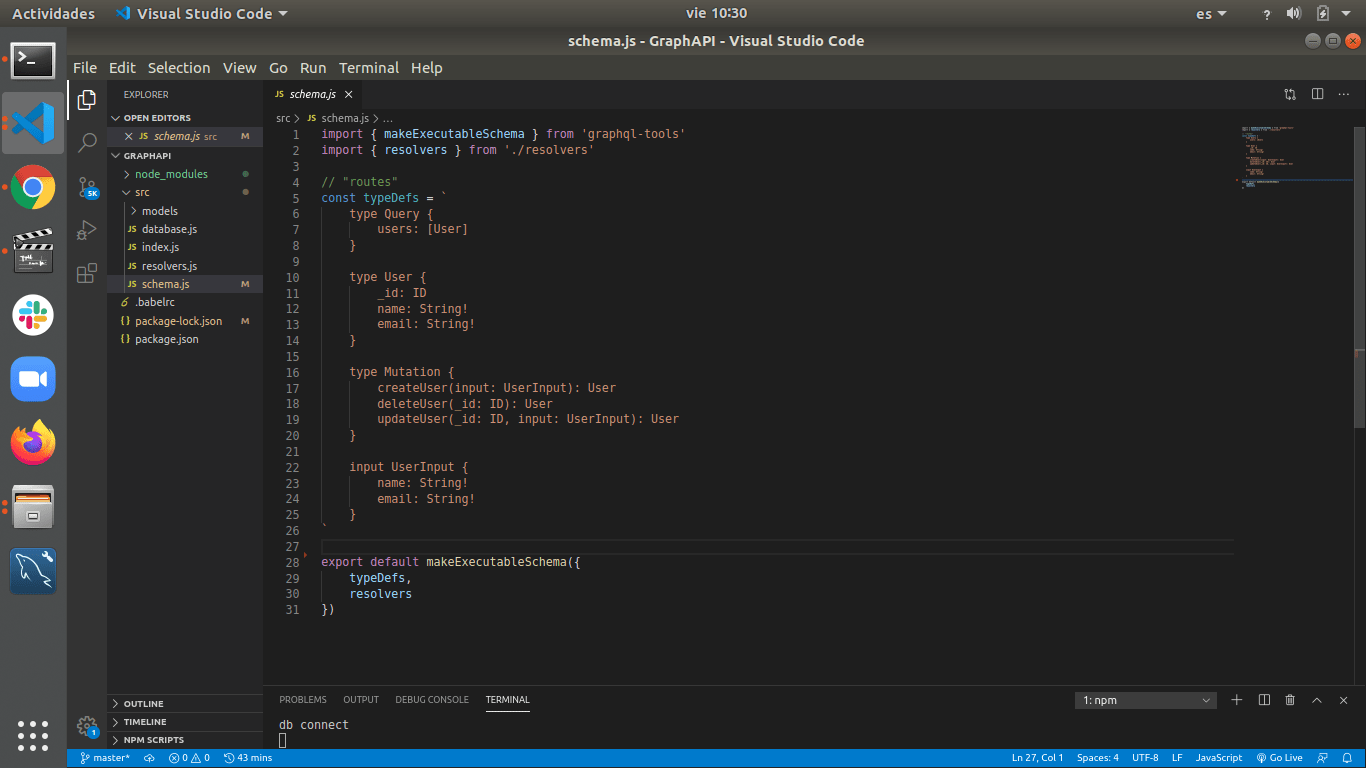Switch to the Problems tab
This screenshot has width=1366, height=768.
(x=302, y=700)
